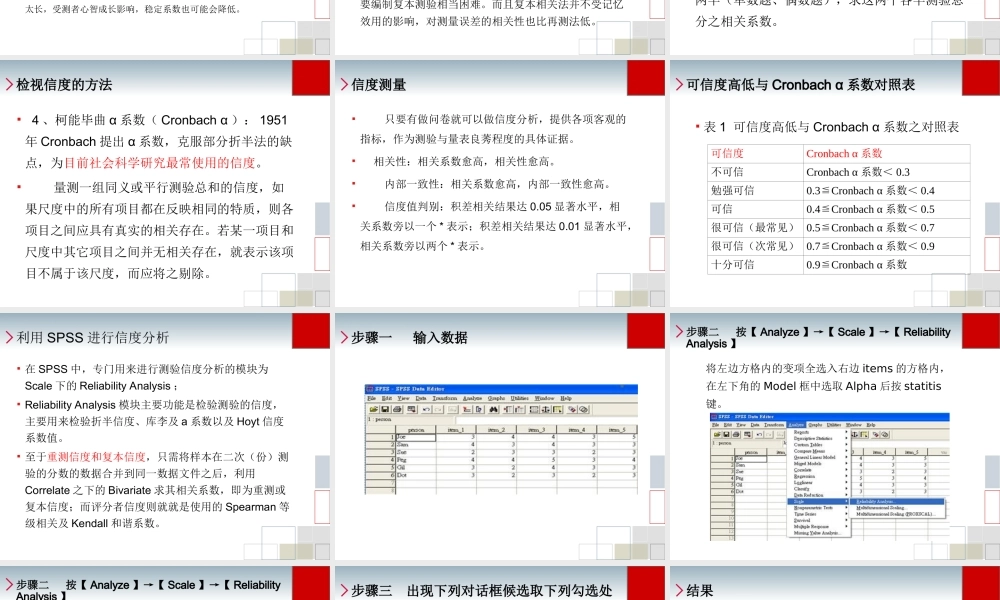Viewport: 1000px width, 600px height.
Task: Click the Dialog Recall toolbar icon
Action: (x=412, y=409)
